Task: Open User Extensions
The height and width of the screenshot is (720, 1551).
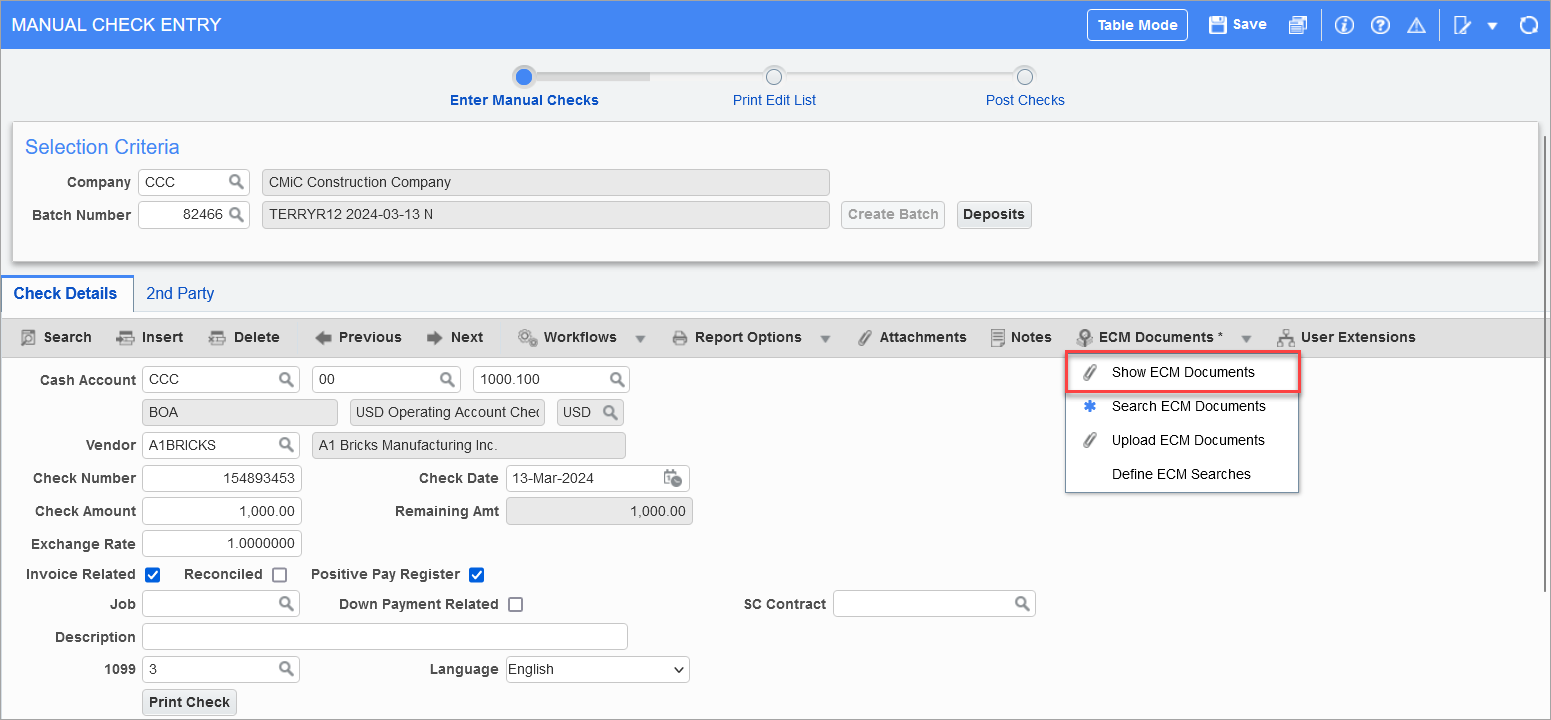Action: 1347,337
